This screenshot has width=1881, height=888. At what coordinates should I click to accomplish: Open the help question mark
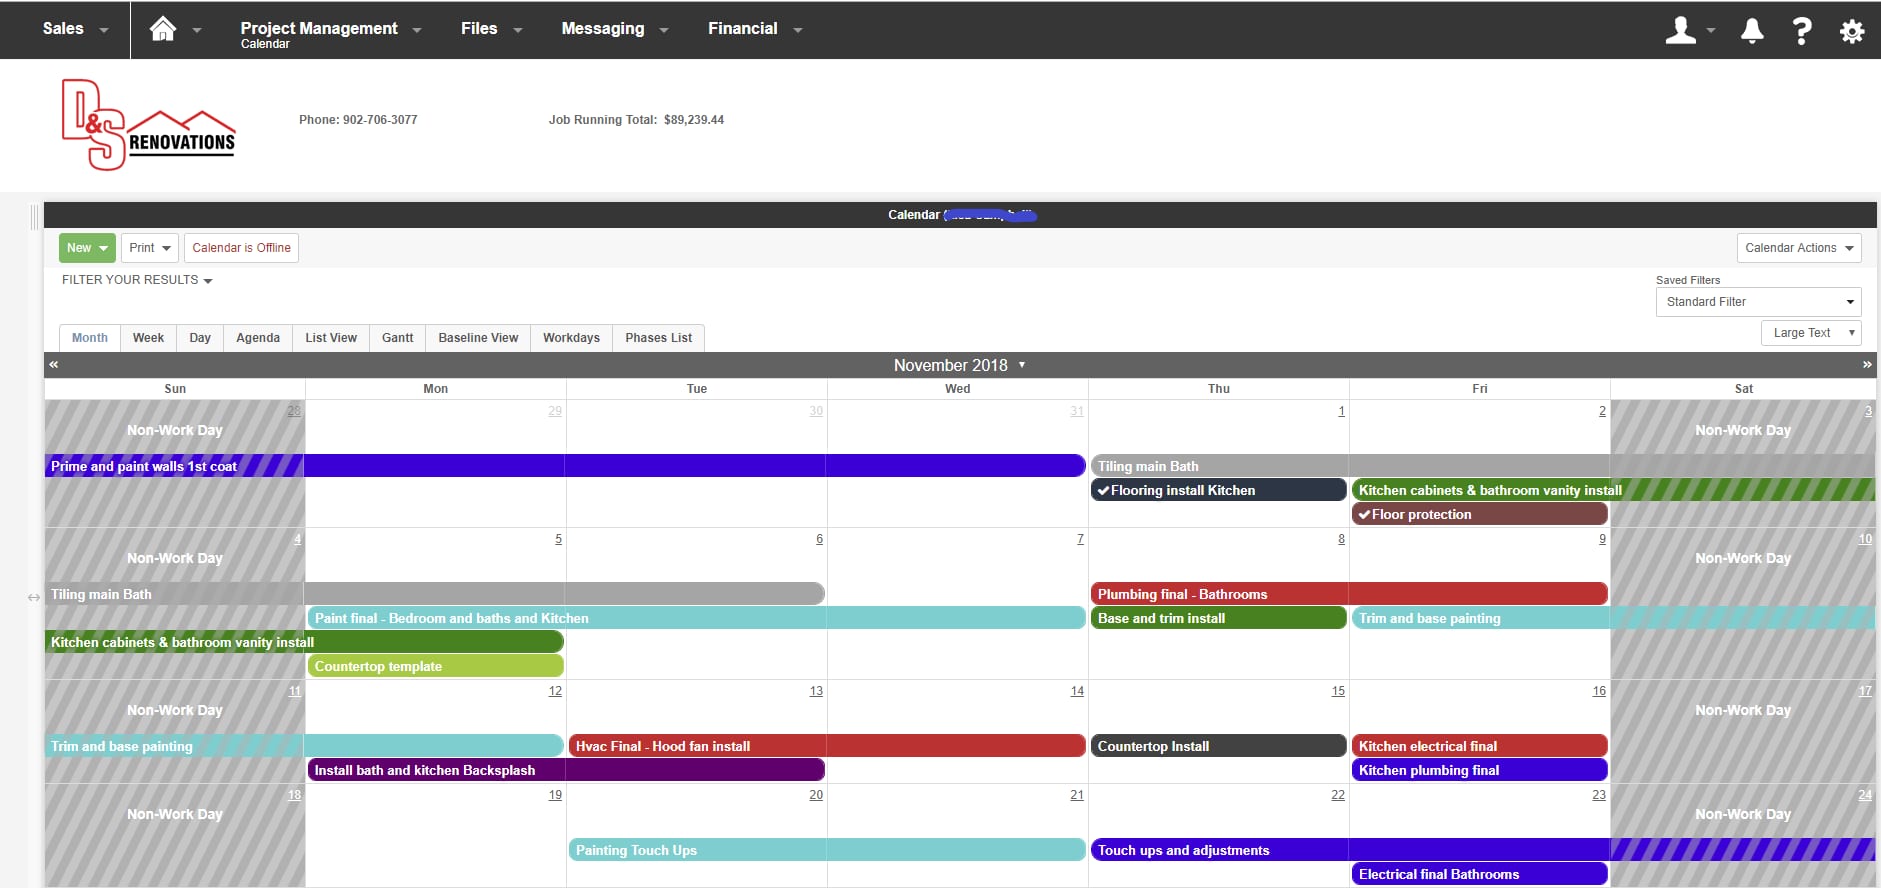(1801, 30)
